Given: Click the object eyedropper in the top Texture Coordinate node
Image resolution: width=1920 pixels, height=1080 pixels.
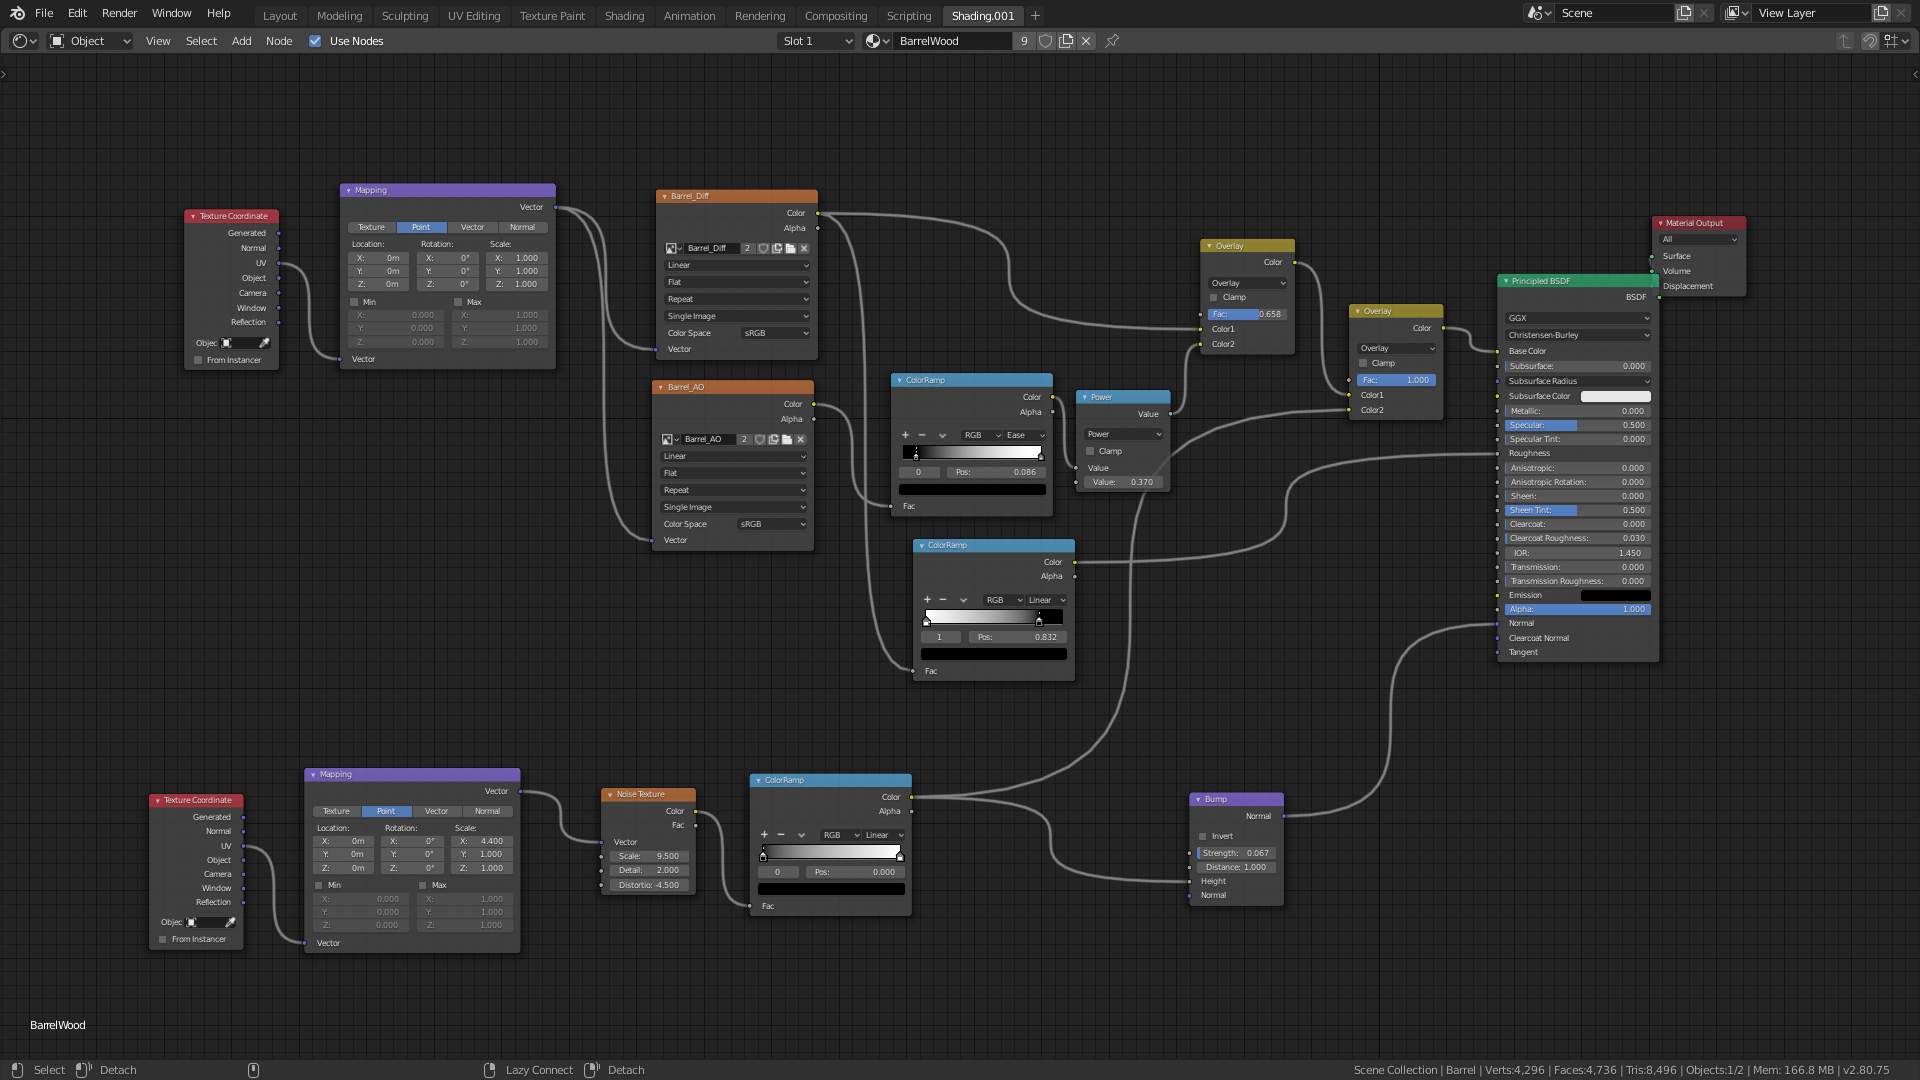Looking at the screenshot, I should tap(264, 343).
